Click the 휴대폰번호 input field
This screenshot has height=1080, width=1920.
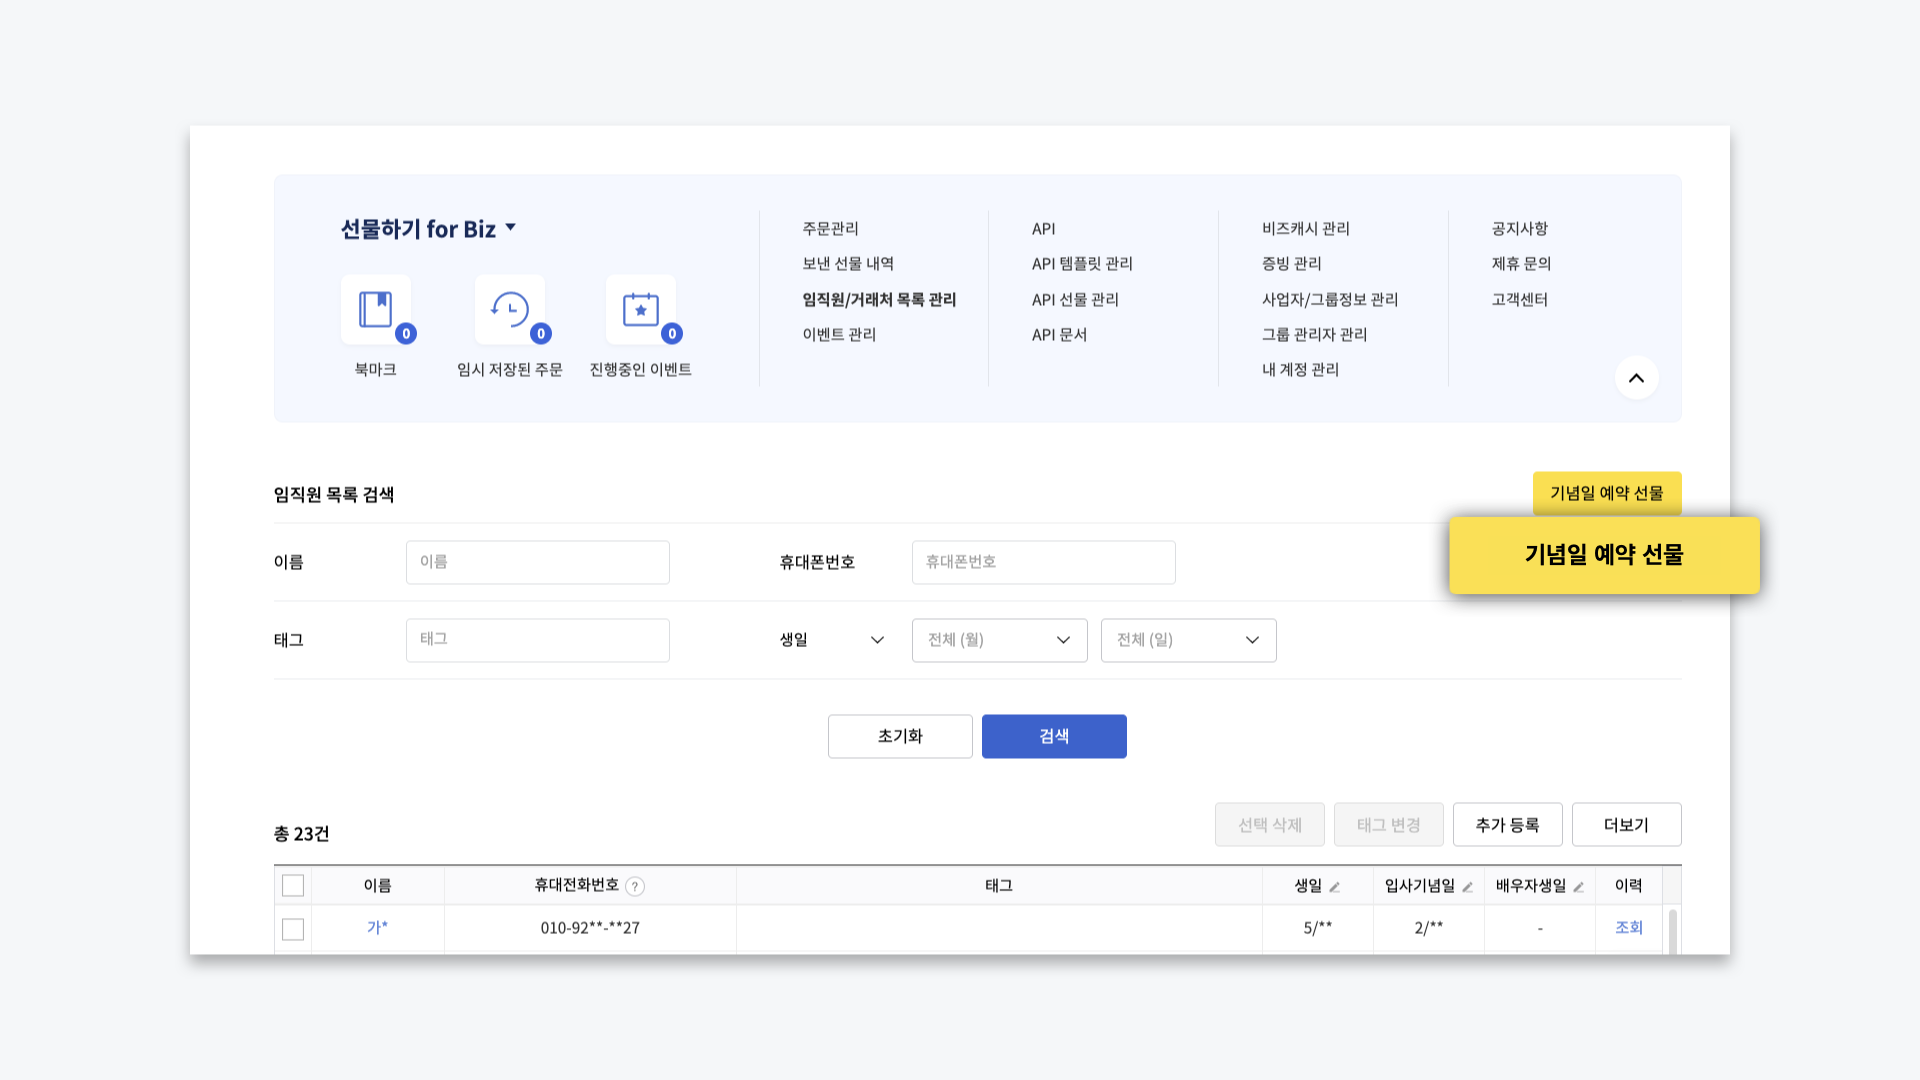[1043, 562]
